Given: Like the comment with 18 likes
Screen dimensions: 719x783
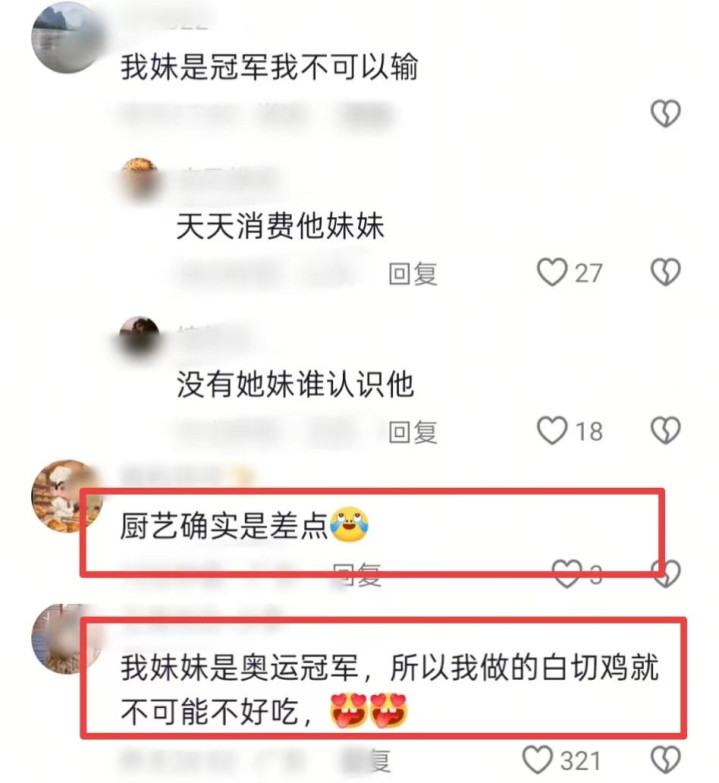Looking at the screenshot, I should point(552,430).
